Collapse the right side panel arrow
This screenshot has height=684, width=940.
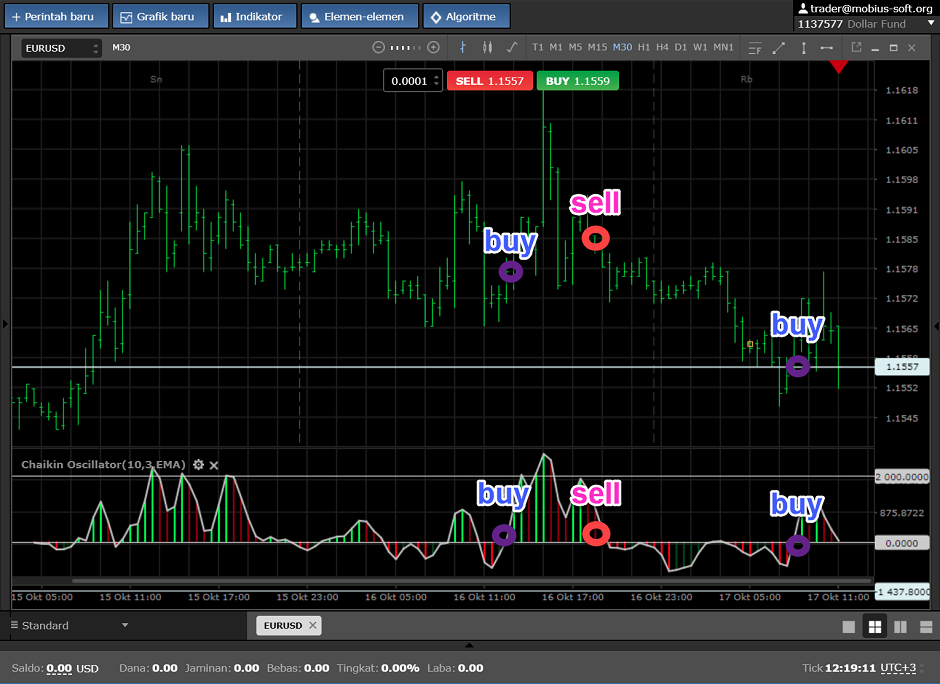[936, 326]
